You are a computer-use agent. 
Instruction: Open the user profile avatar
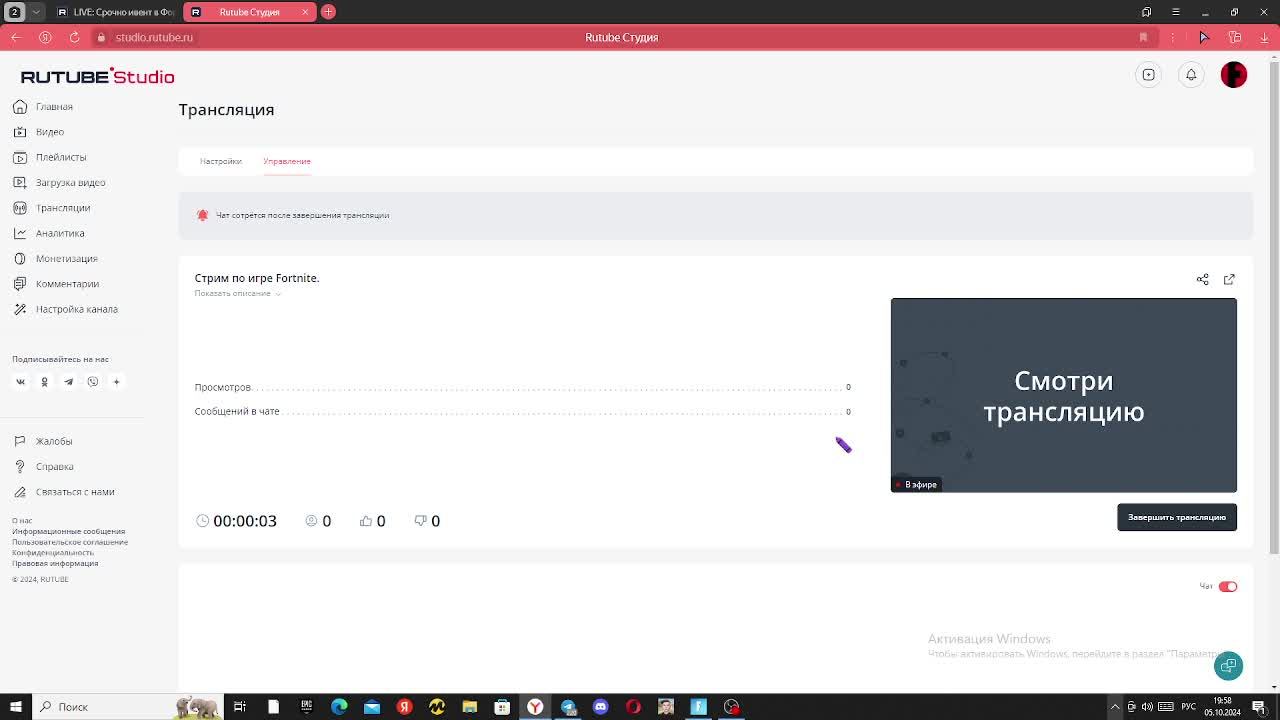click(1234, 75)
